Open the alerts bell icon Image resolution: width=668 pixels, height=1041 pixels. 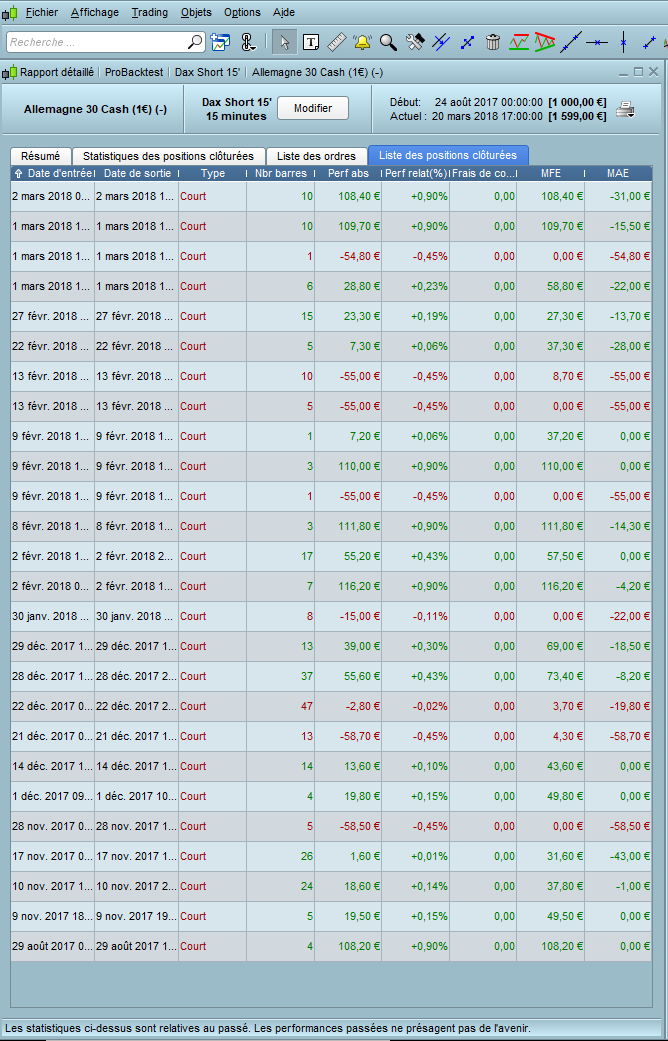tap(362, 42)
